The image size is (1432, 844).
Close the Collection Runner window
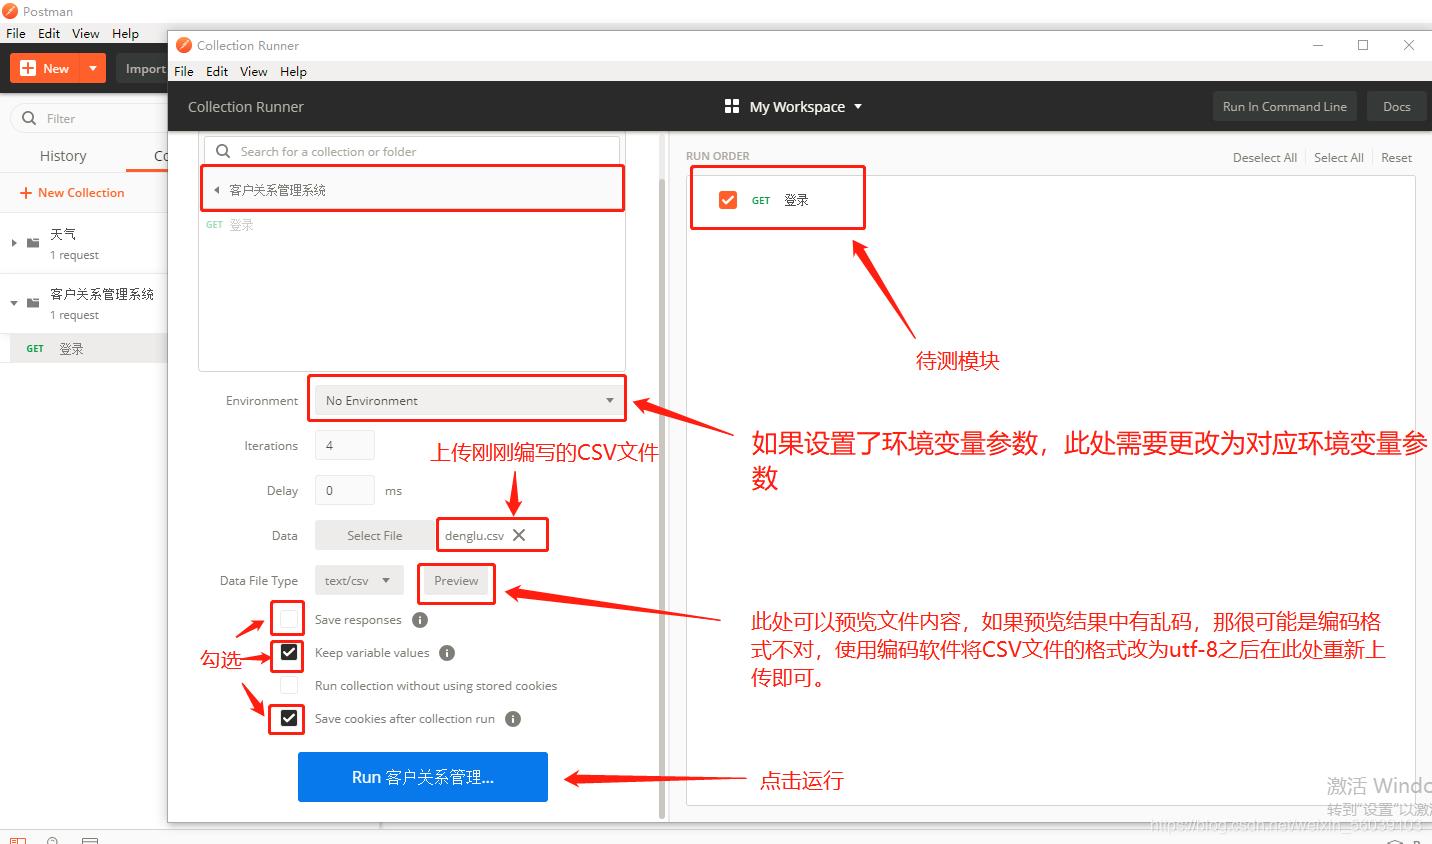(1409, 45)
